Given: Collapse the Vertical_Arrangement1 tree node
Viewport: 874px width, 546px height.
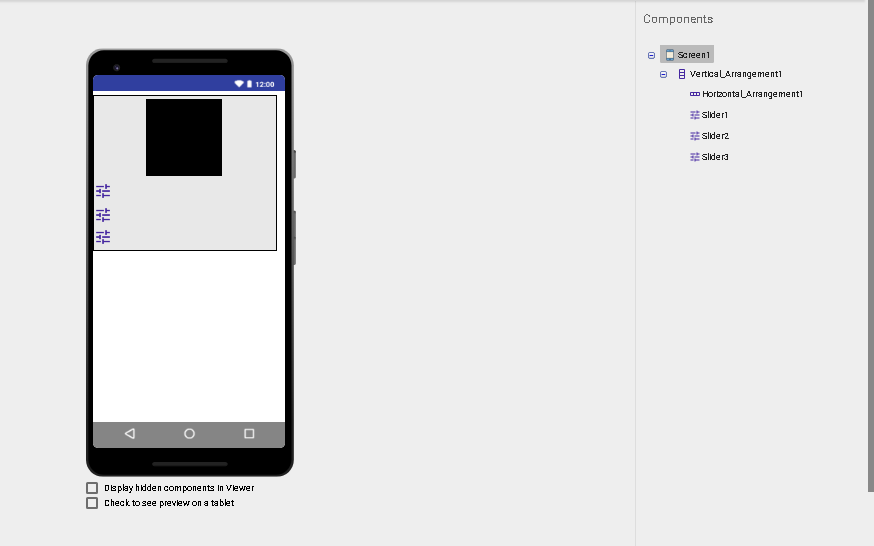Looking at the screenshot, I should click(663, 74).
